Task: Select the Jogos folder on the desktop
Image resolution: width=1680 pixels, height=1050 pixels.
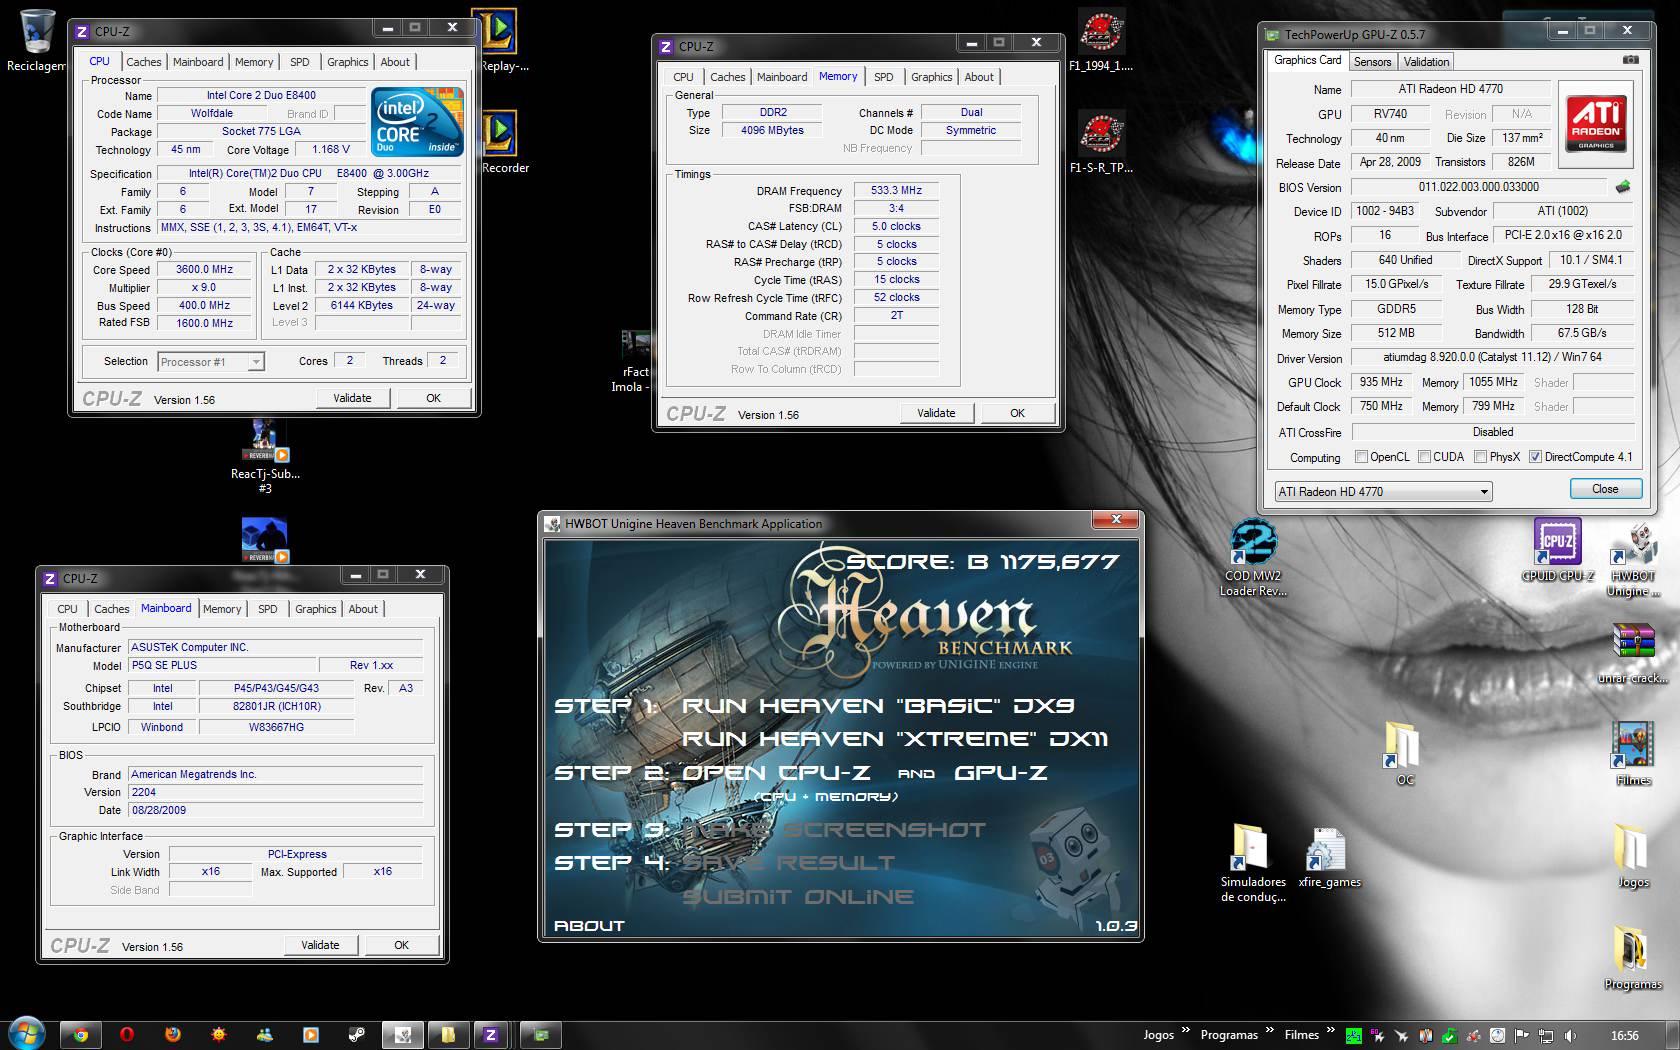Action: point(1633,857)
